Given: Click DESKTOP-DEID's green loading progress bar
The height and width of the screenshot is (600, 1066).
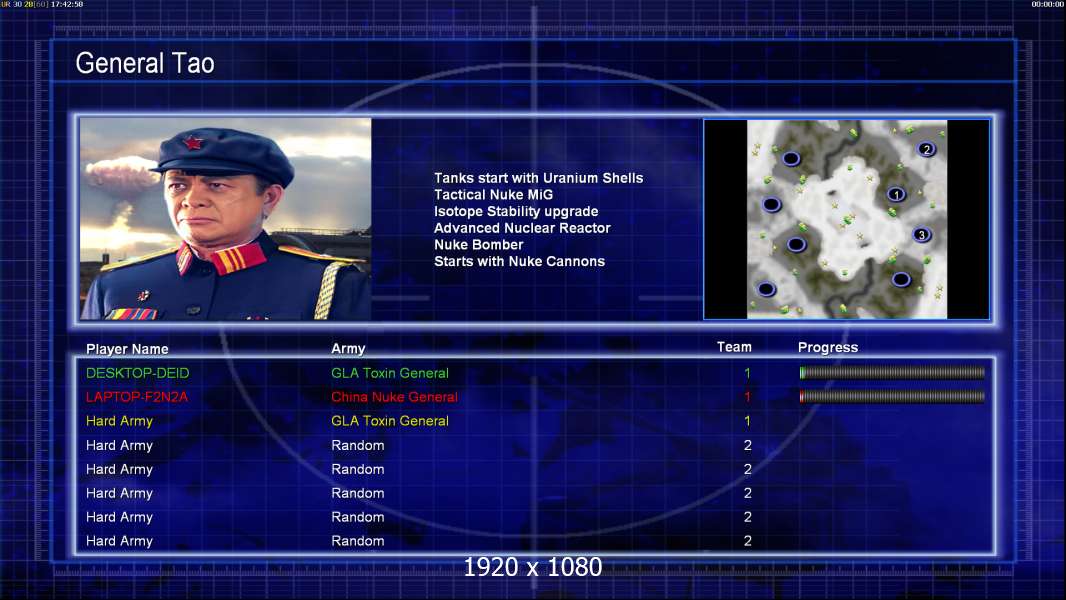Looking at the screenshot, I should coord(892,372).
